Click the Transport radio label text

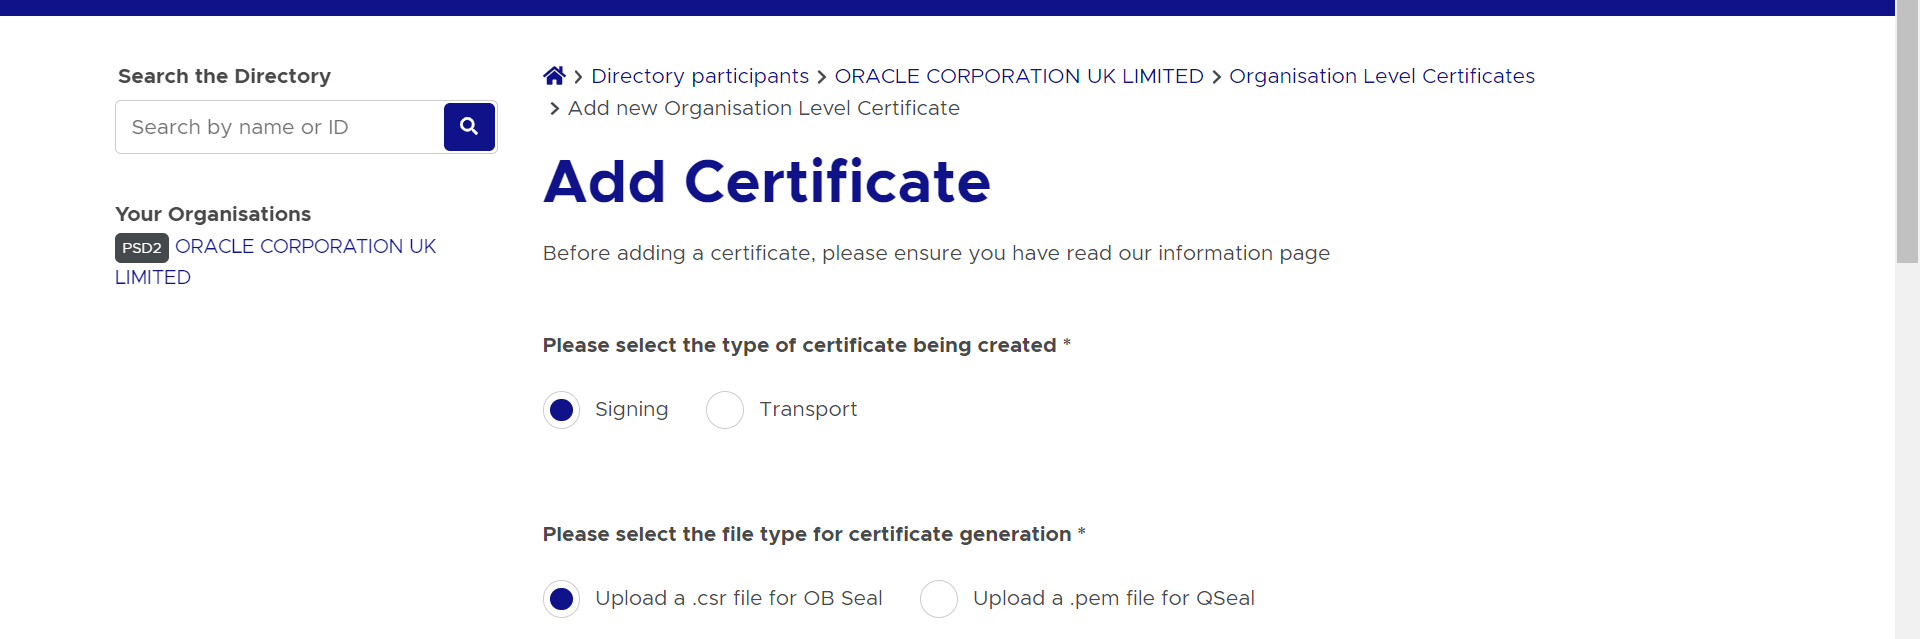pyautogui.click(x=808, y=409)
